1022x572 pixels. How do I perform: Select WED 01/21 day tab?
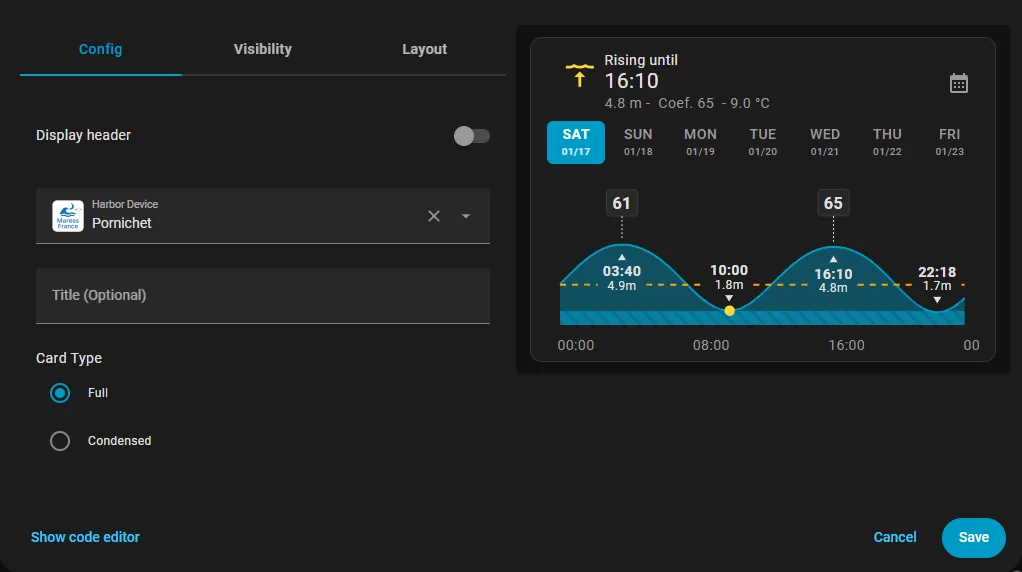825,142
